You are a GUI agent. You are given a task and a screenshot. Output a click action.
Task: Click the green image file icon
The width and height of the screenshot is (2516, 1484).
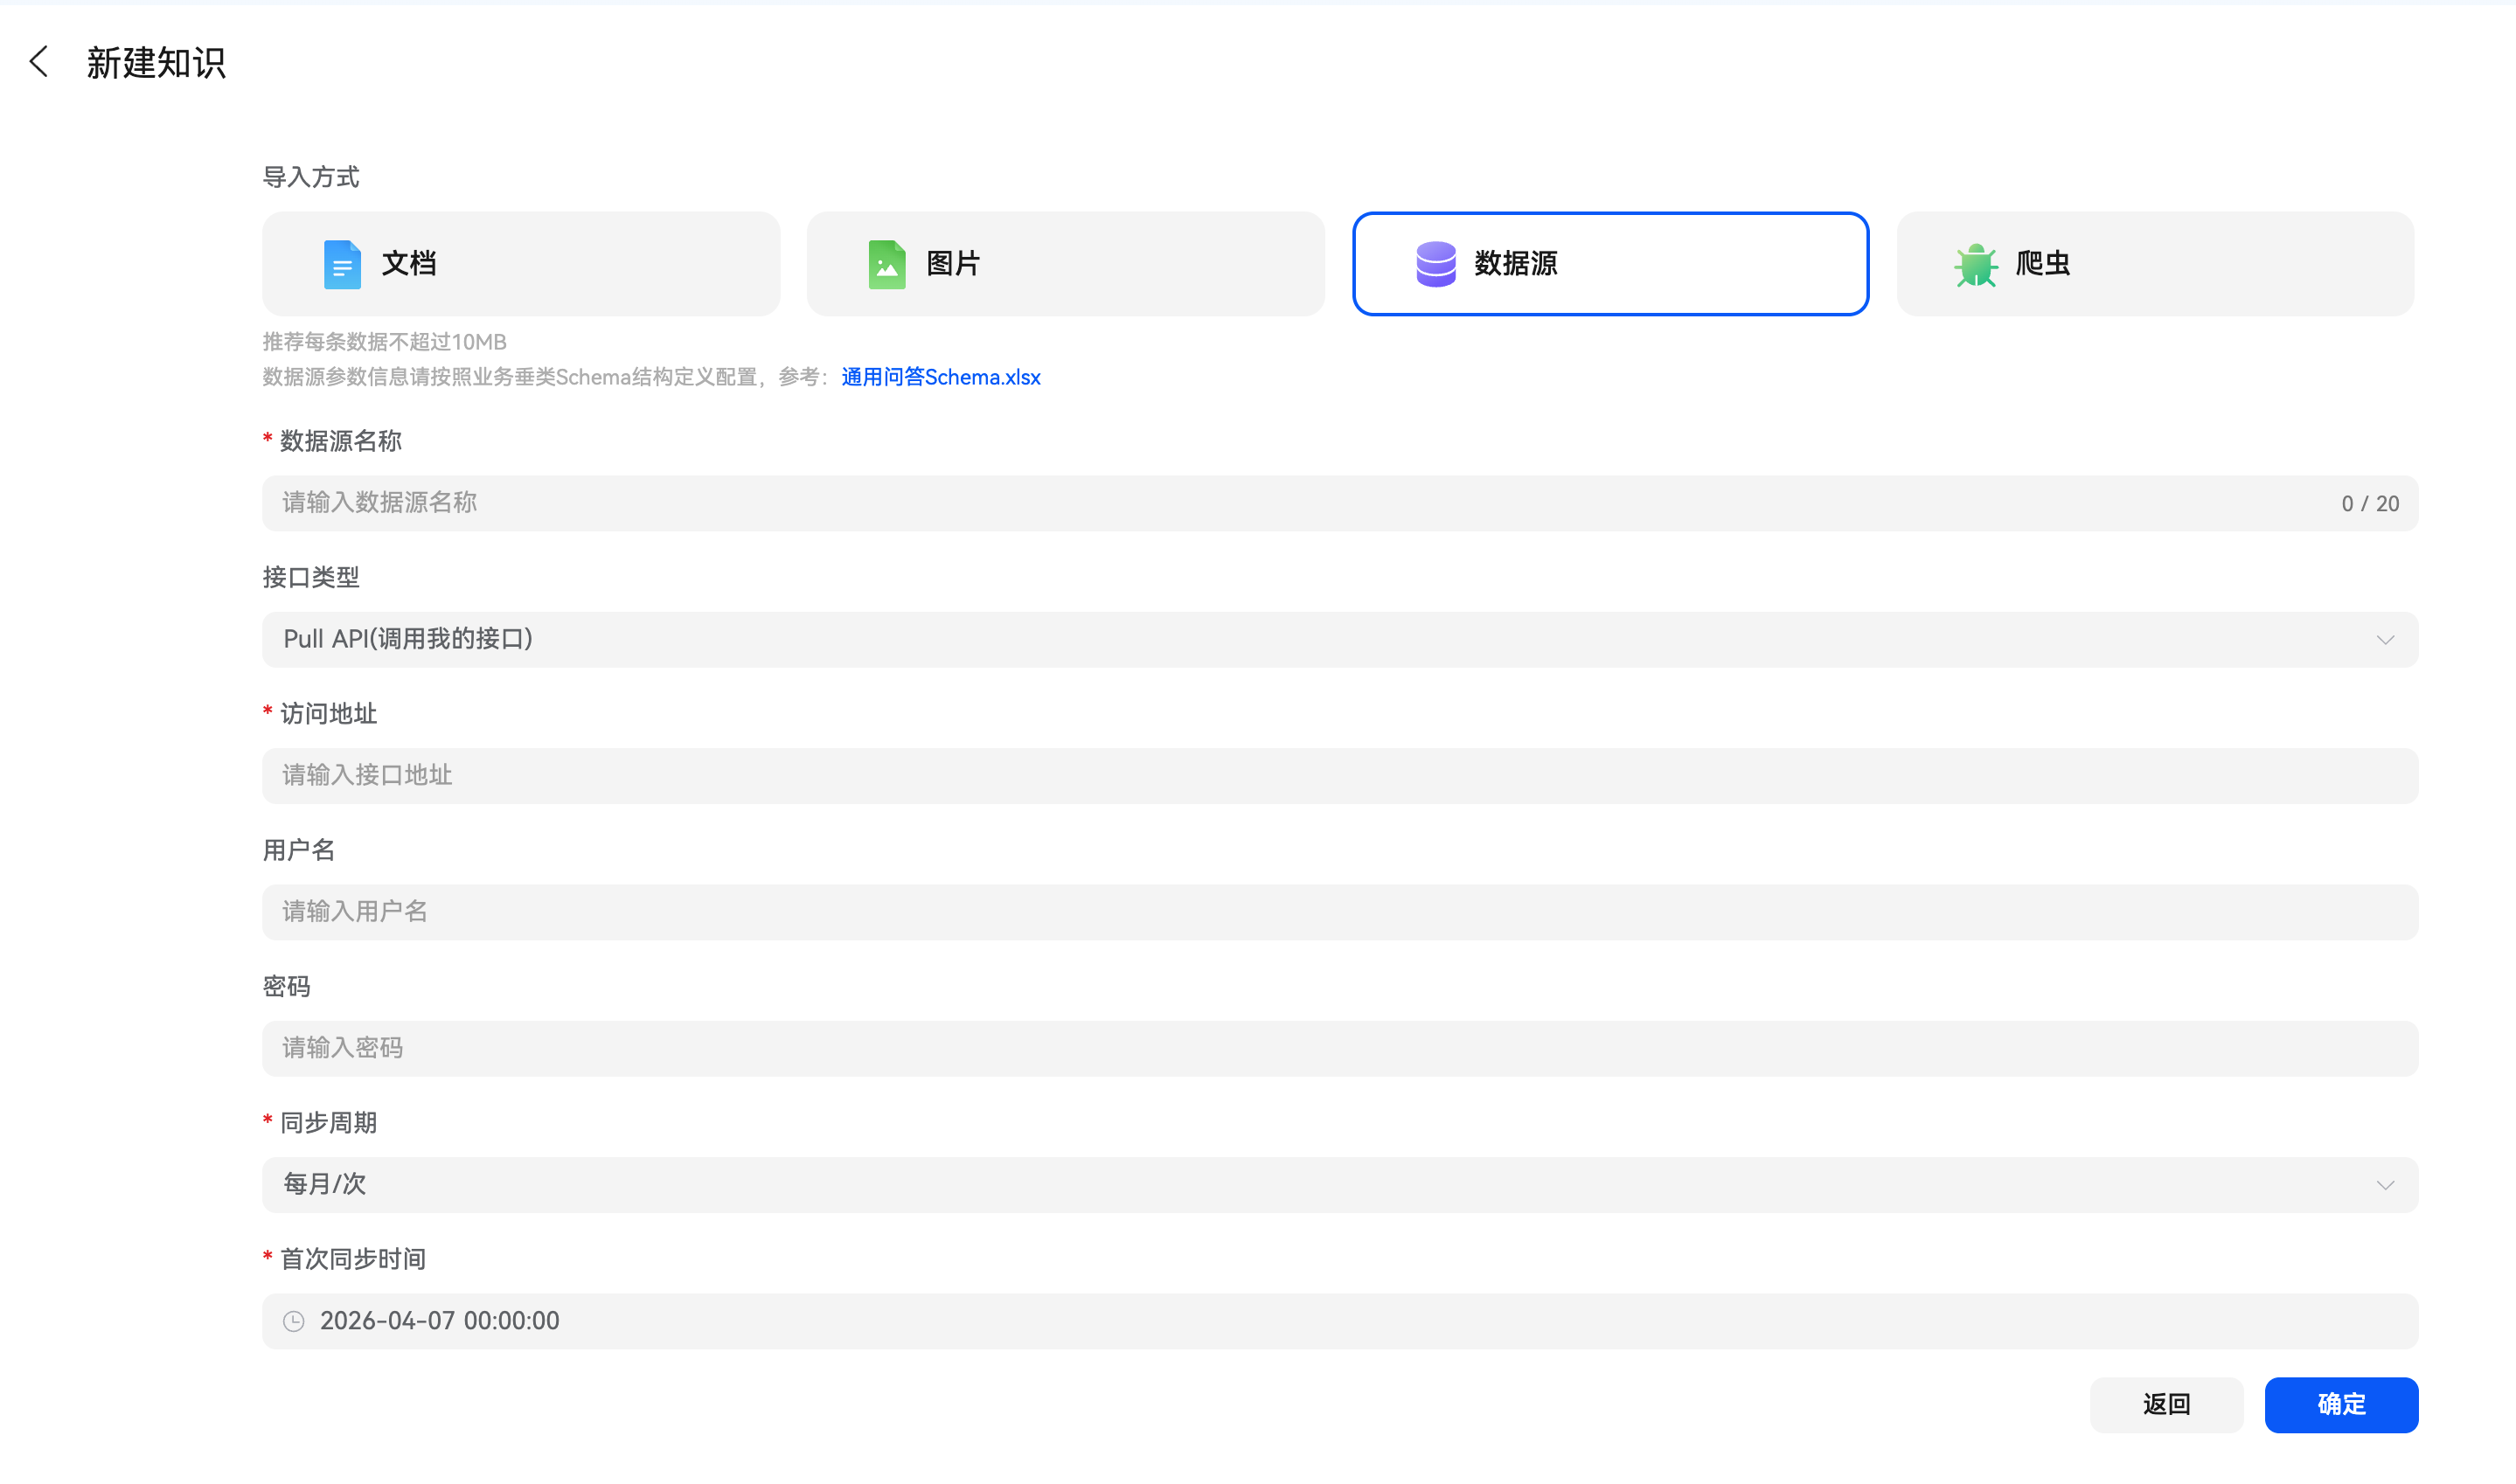tap(886, 264)
